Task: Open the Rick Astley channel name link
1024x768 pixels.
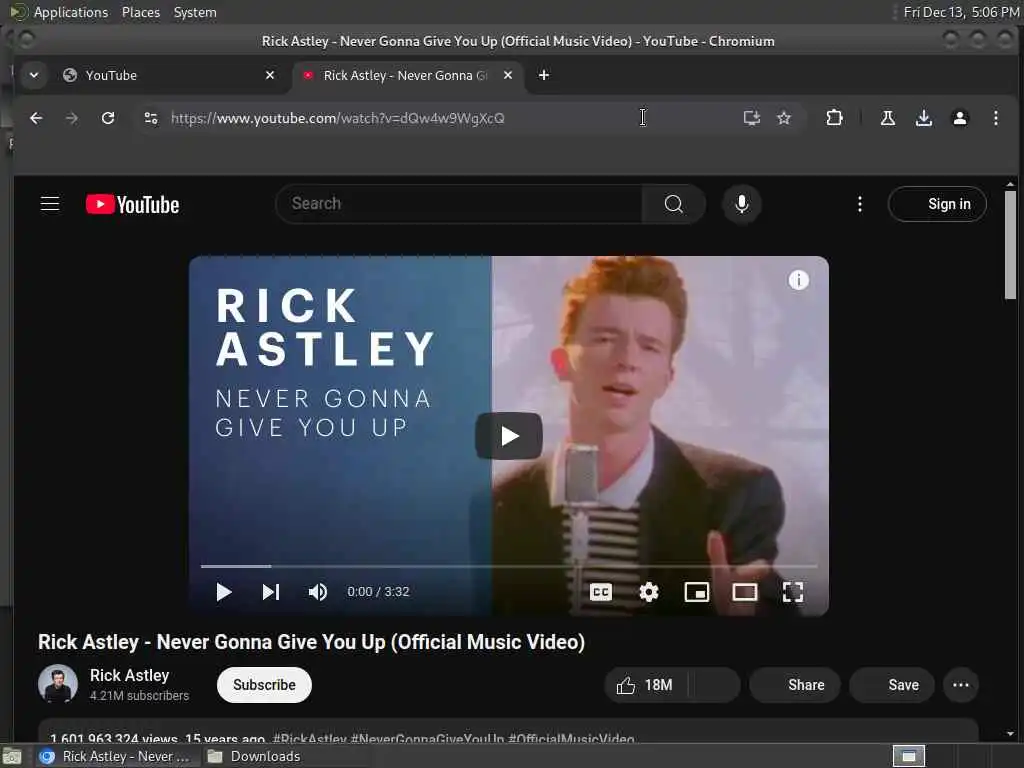Action: 129,675
